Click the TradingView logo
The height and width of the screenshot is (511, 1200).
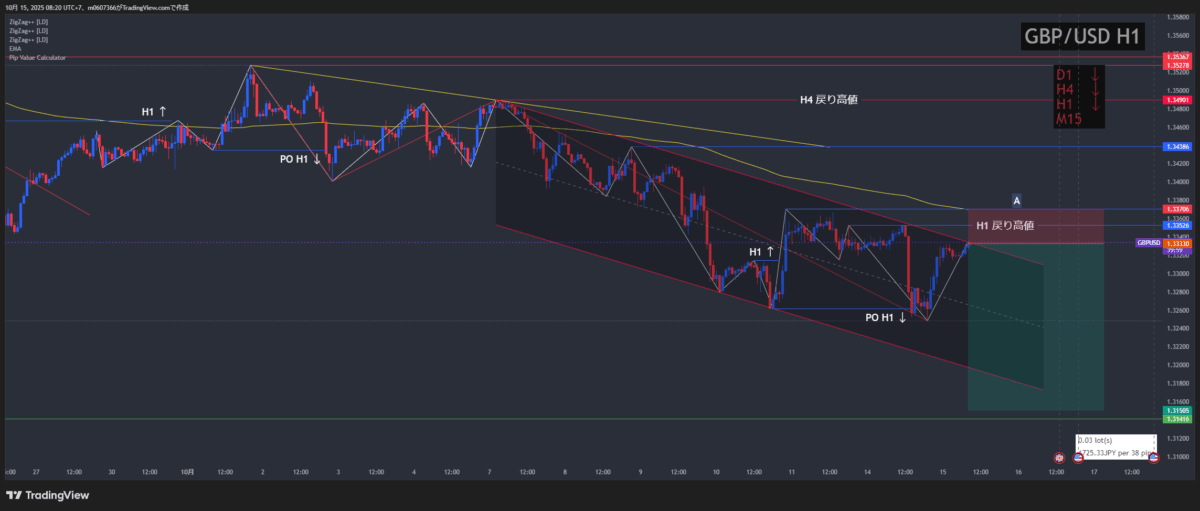click(x=48, y=495)
